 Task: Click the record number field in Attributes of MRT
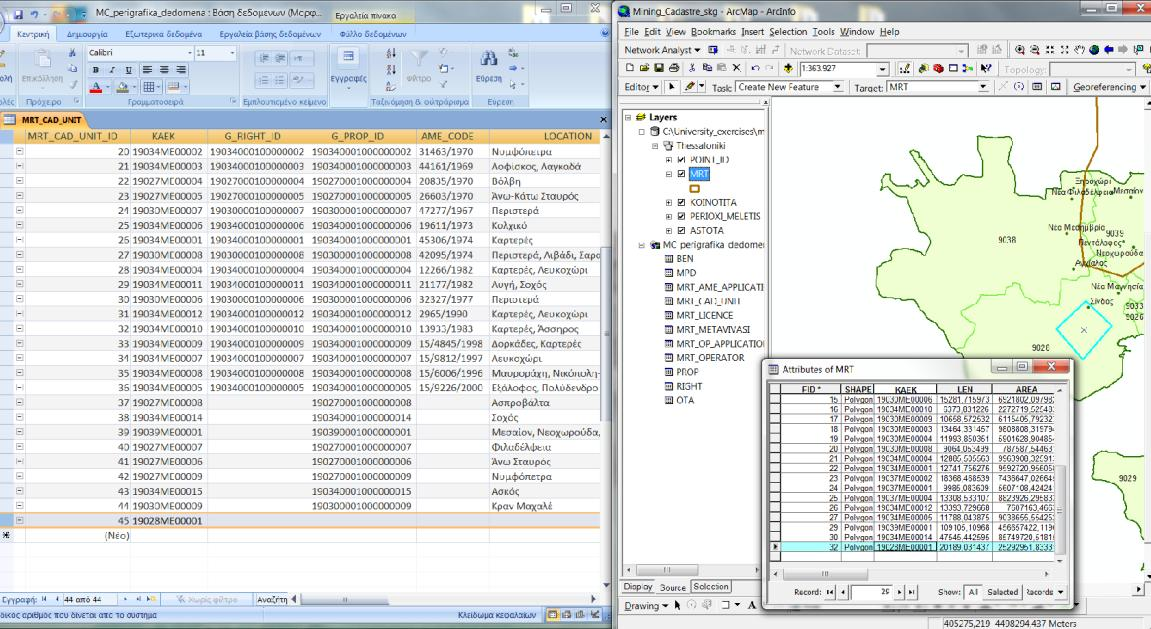tap(872, 592)
